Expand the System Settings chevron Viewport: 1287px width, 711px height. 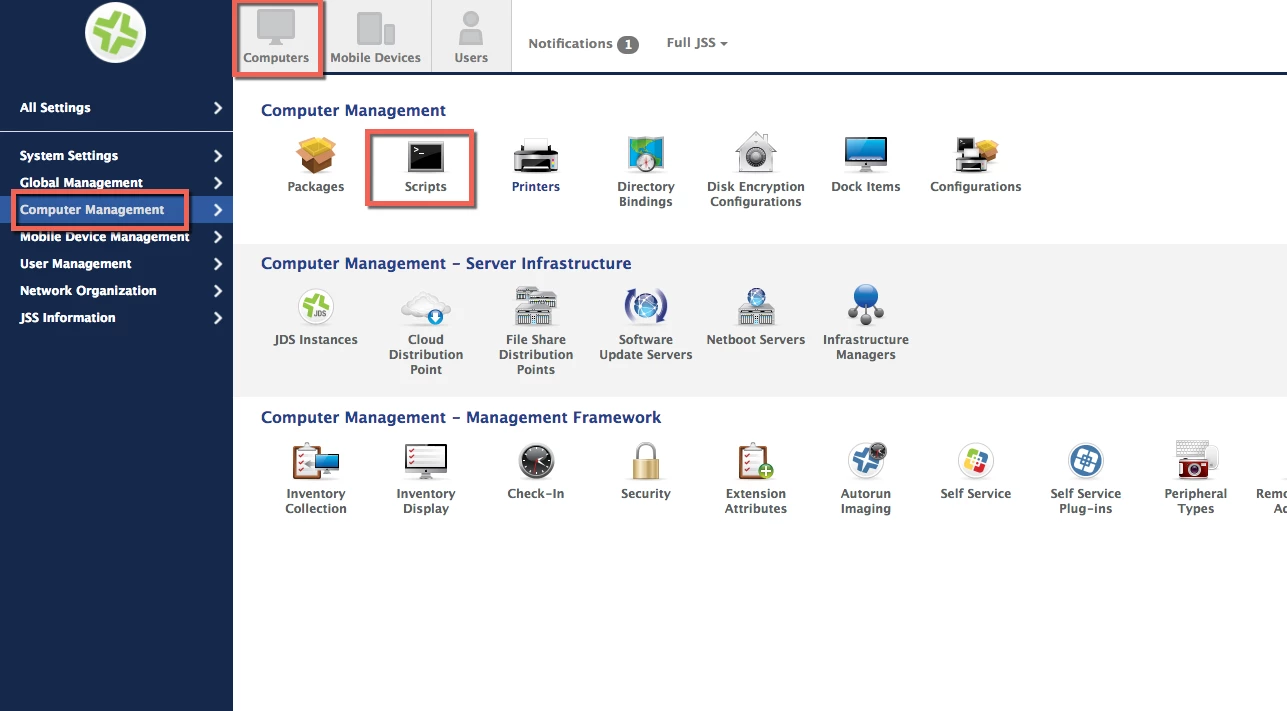(x=218, y=156)
